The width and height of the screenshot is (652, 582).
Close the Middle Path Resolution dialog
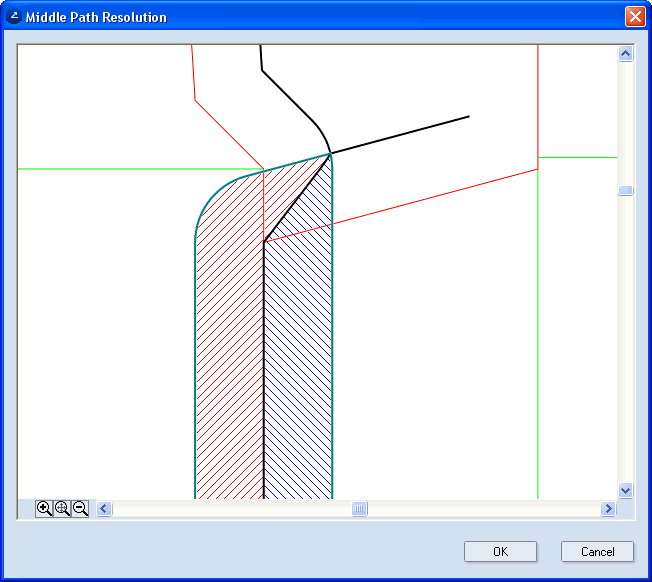[x=635, y=17]
